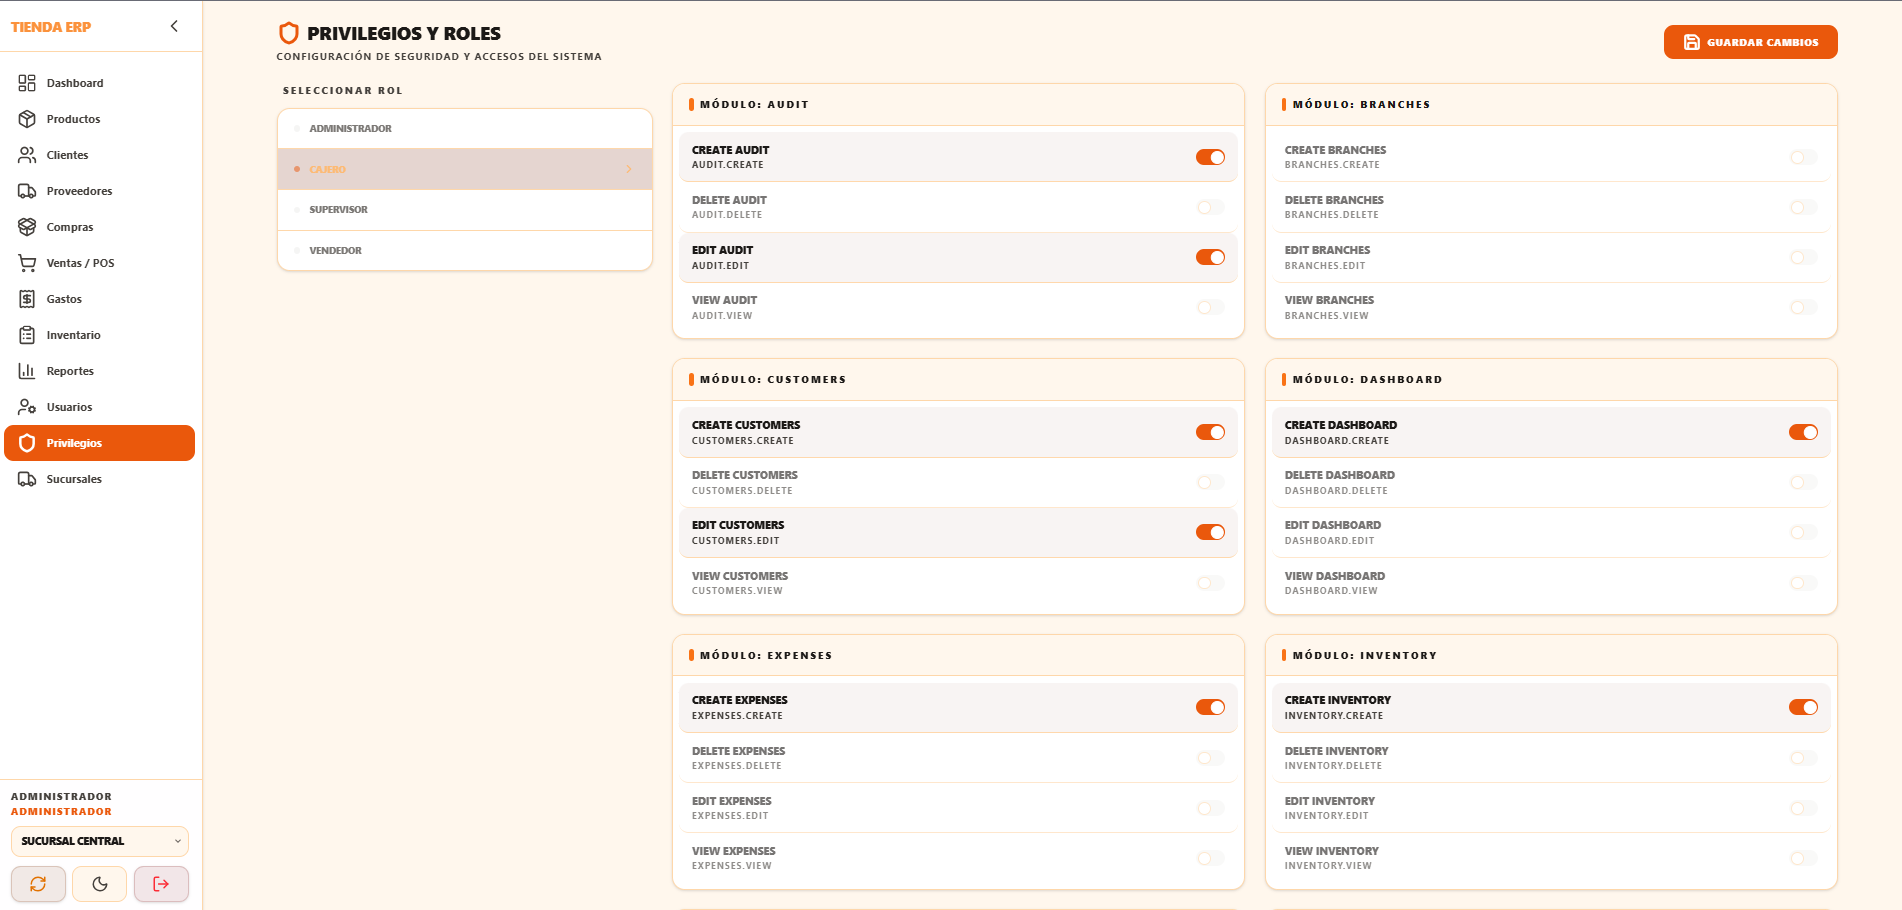Toggle dark mode with the moon icon
1902x910 pixels.
click(100, 884)
